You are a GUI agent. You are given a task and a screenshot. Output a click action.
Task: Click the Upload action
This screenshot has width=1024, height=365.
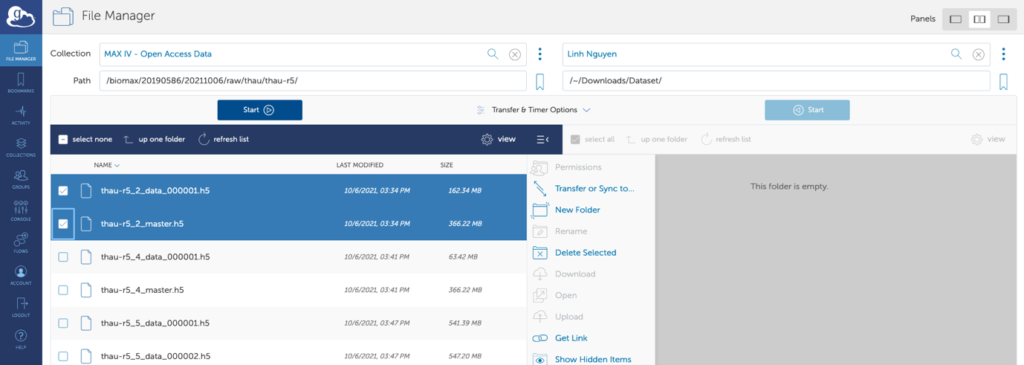click(558, 317)
